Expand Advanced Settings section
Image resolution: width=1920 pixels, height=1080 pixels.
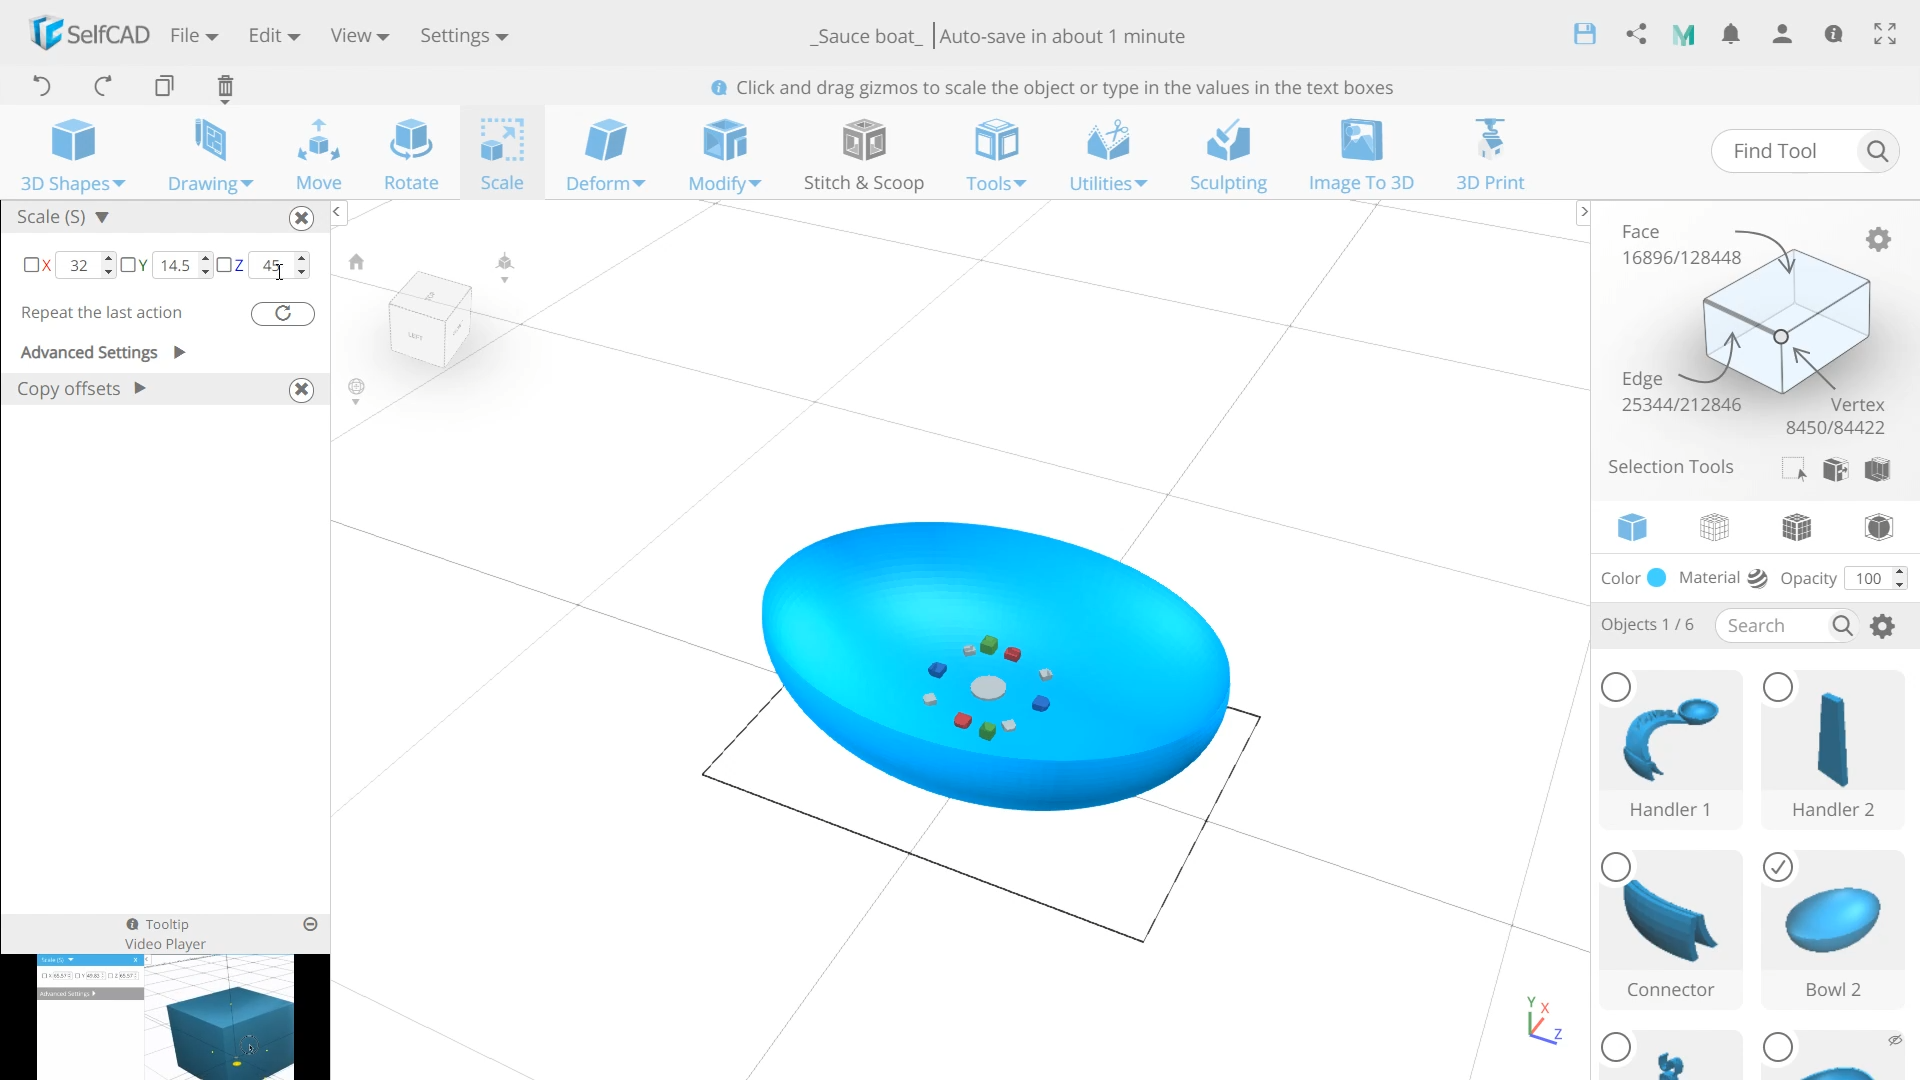pyautogui.click(x=179, y=352)
